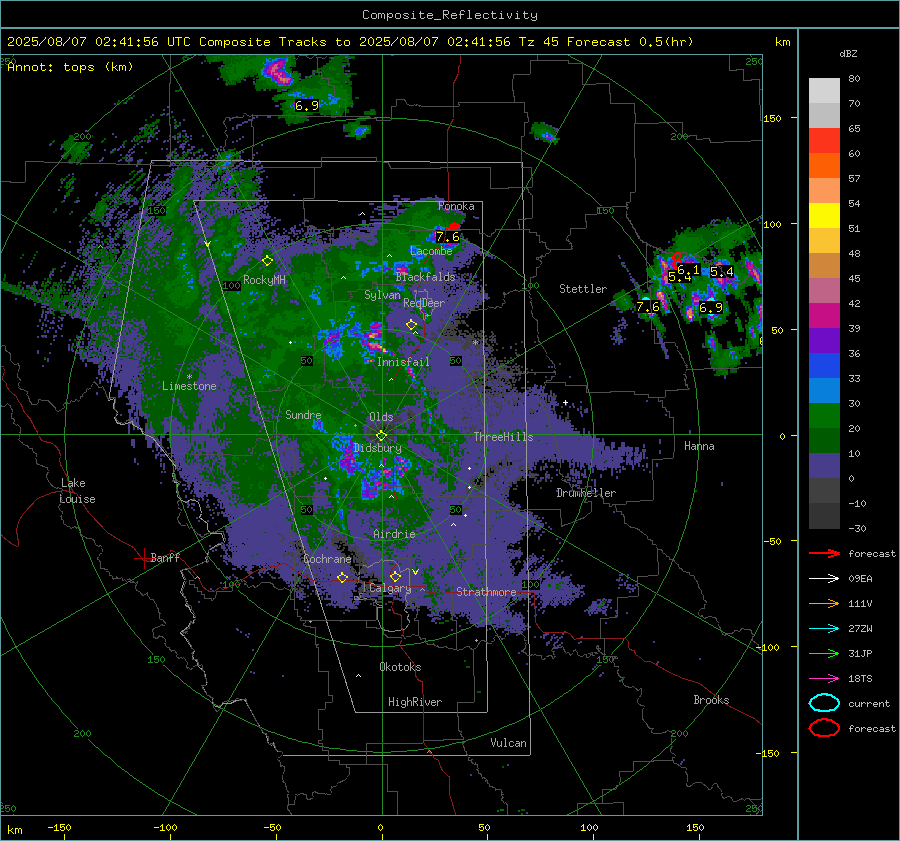This screenshot has width=900, height=841.
Task: Click the Sundre city label
Action: [x=303, y=414]
